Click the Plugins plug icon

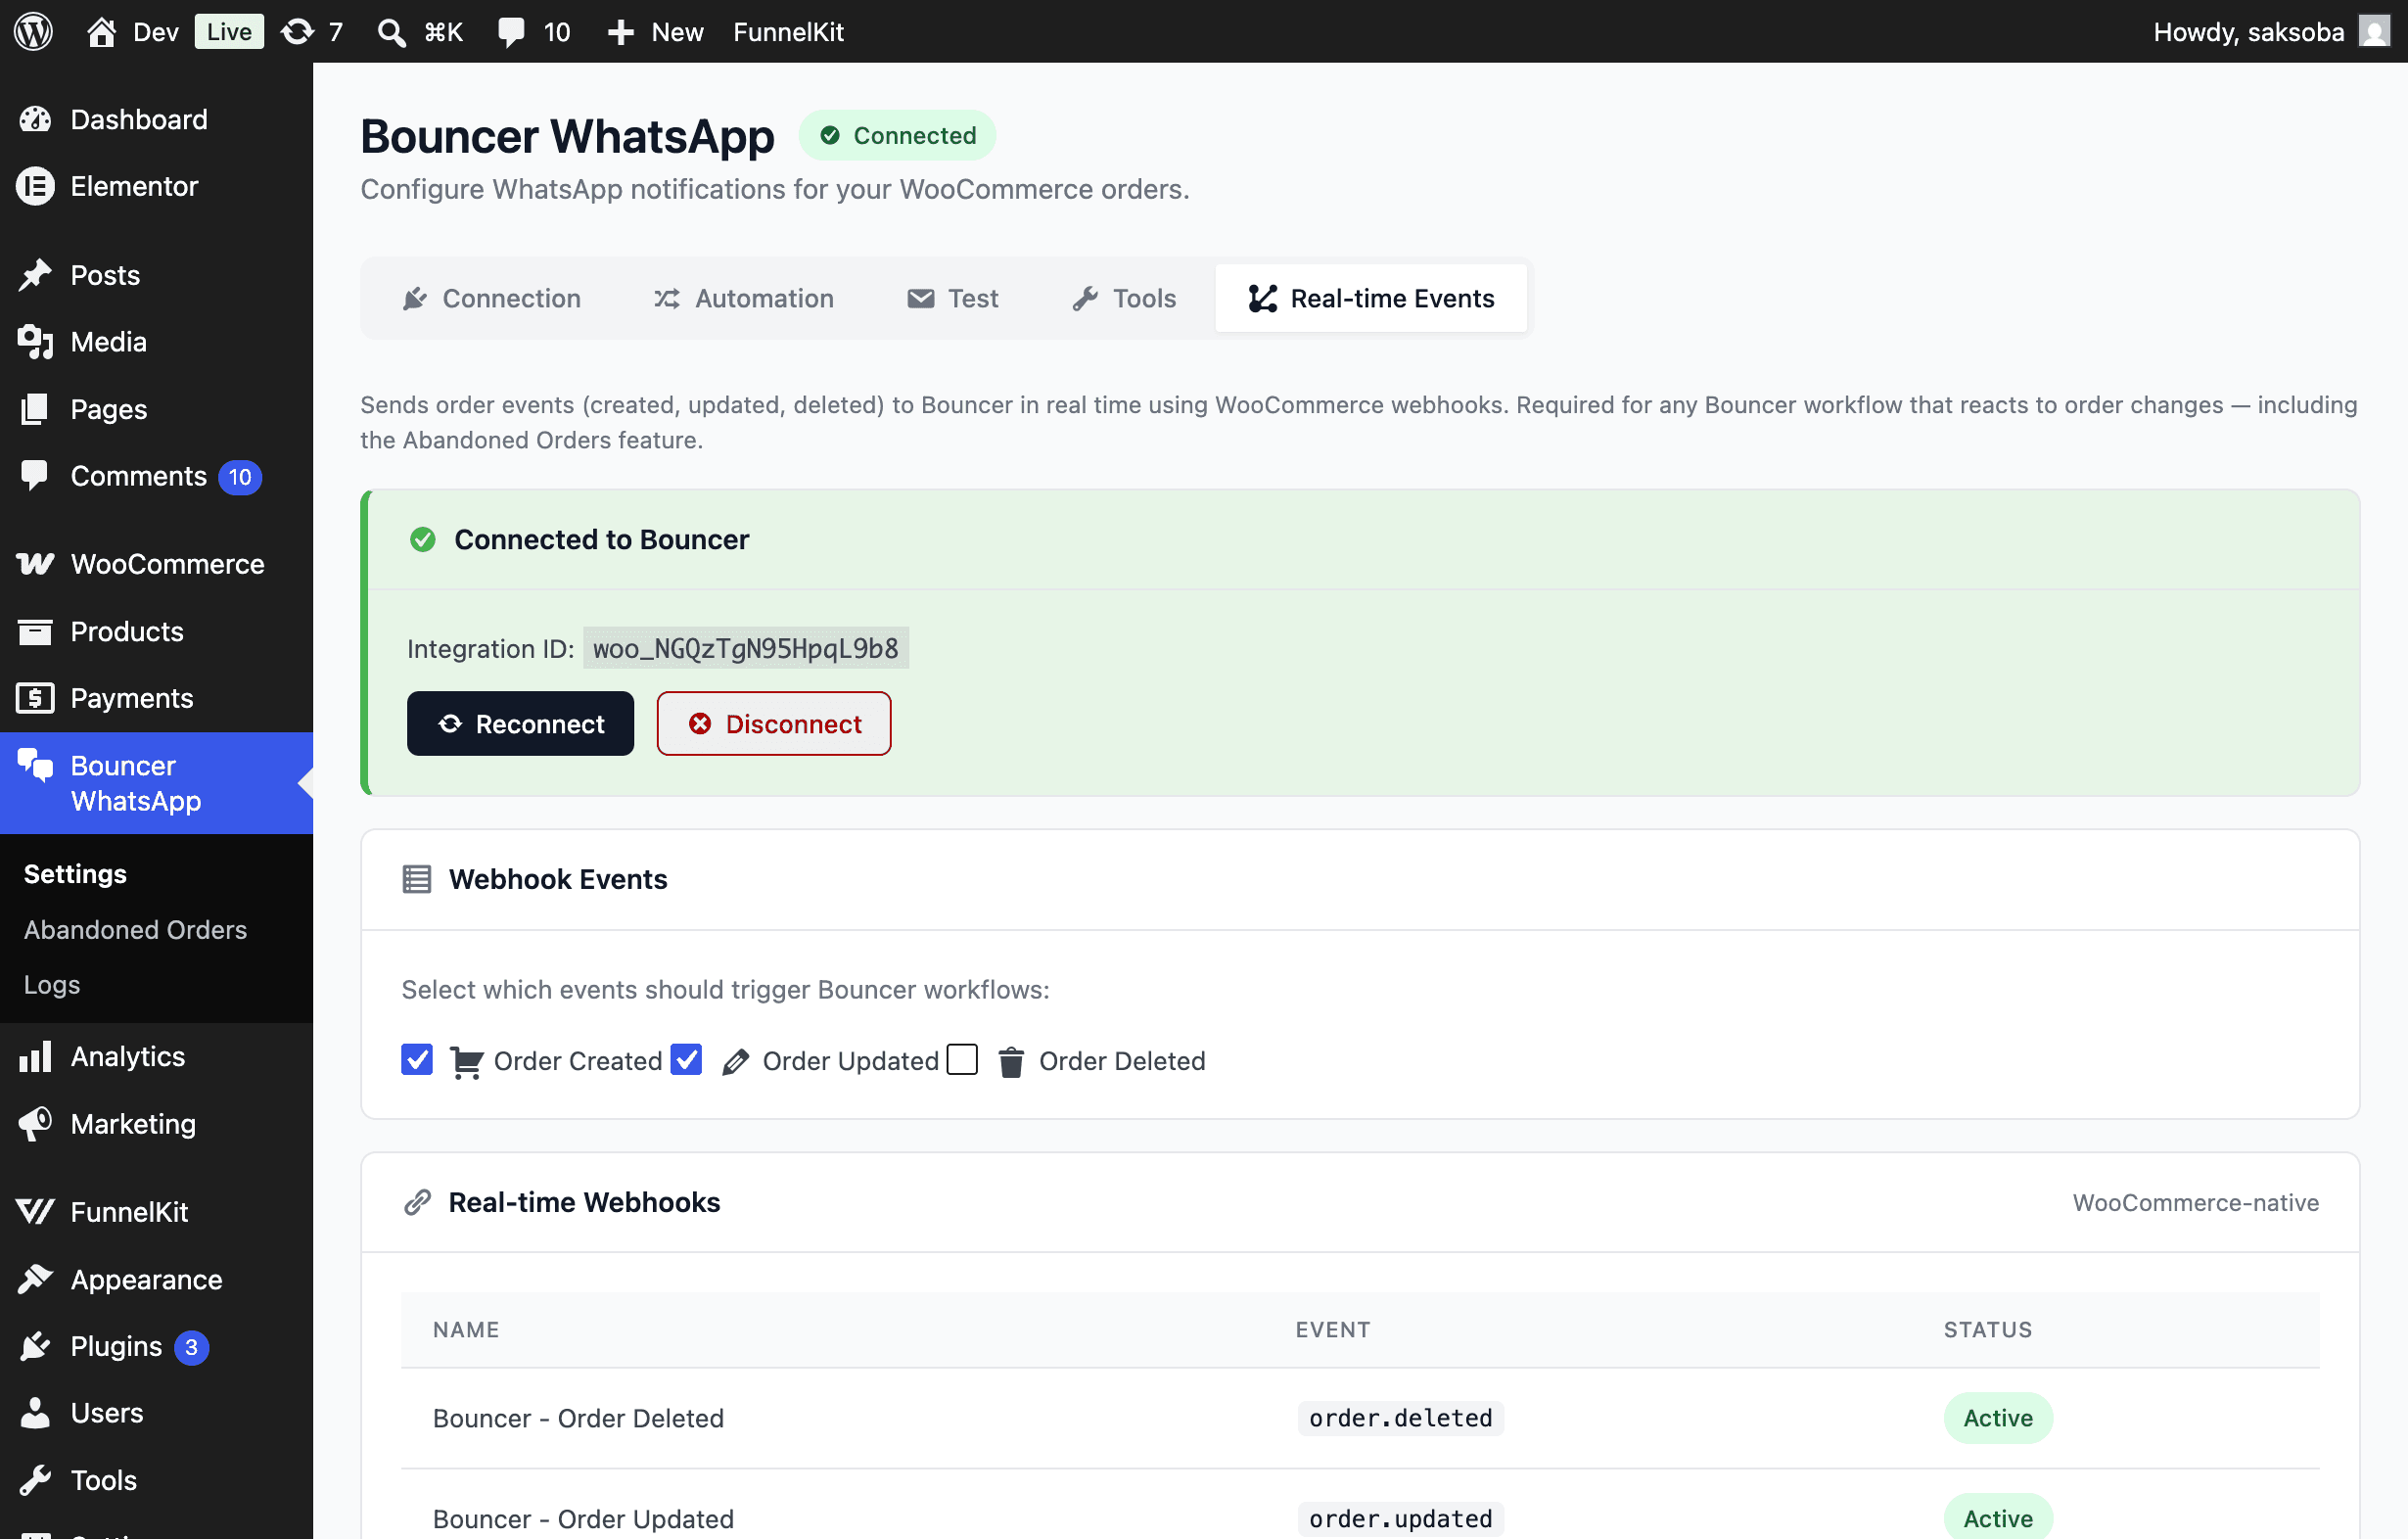35,1346
